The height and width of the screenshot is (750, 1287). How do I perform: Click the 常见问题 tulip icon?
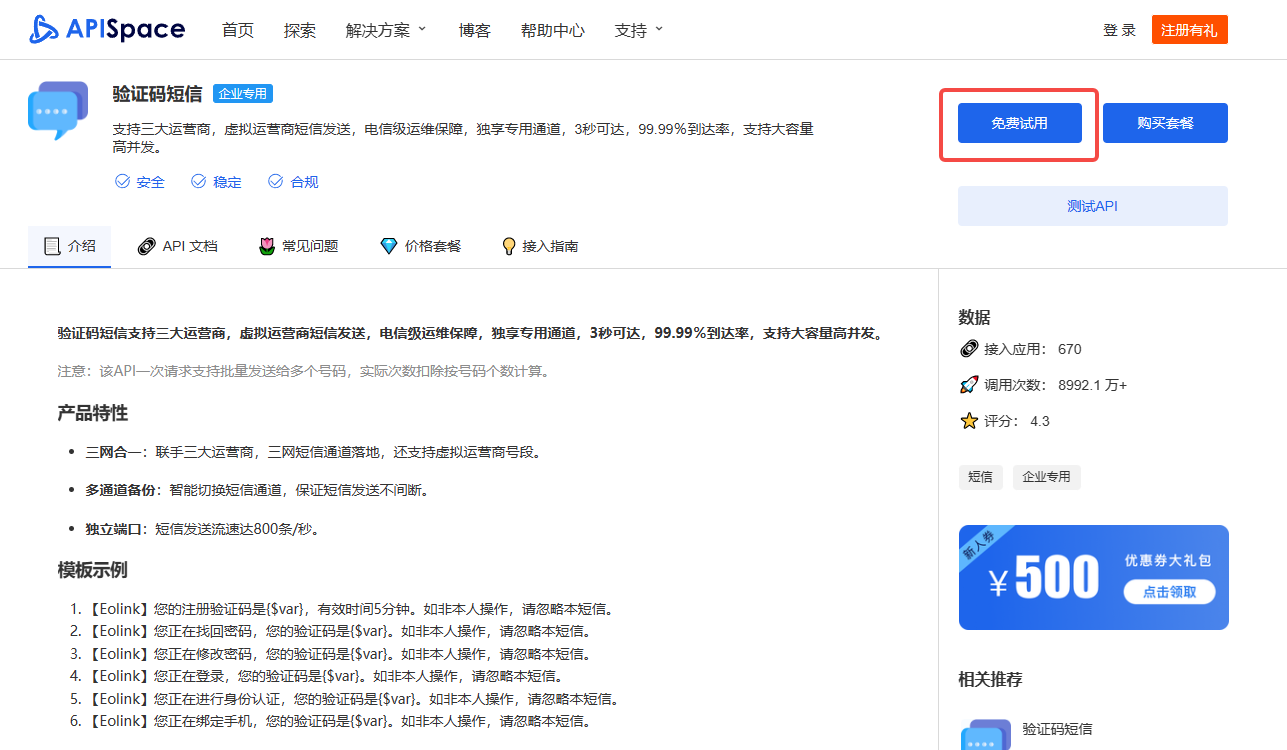(266, 246)
